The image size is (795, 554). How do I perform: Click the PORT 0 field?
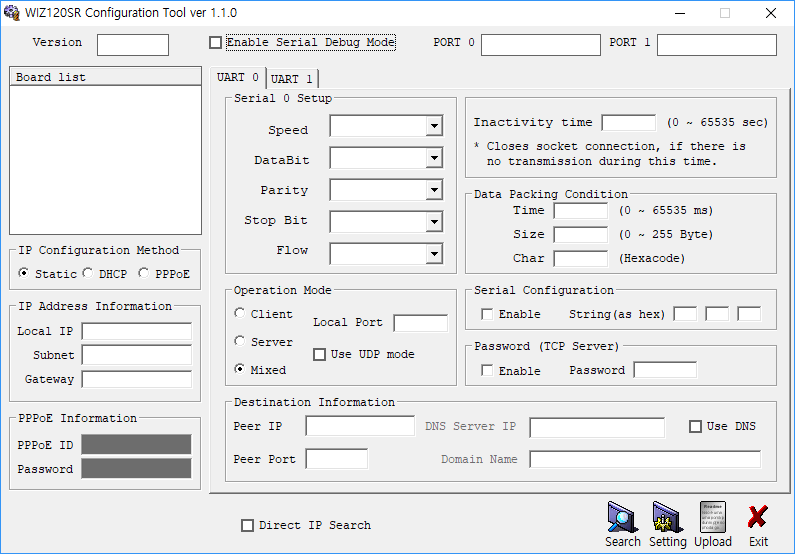click(x=540, y=45)
